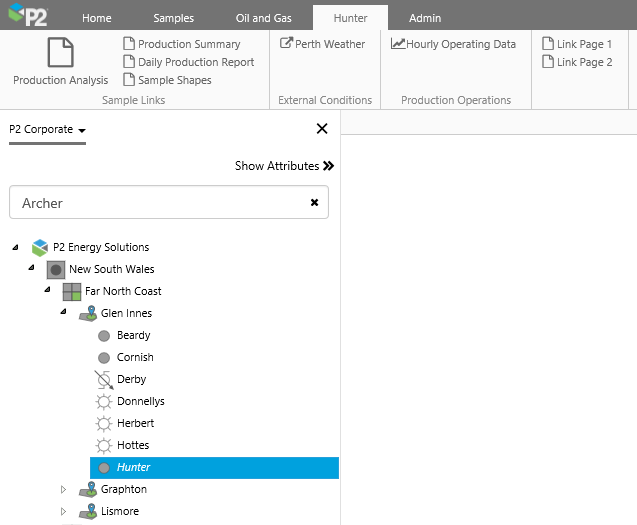
Task: Click the Far North Coast grid icon
Action: coord(72,291)
